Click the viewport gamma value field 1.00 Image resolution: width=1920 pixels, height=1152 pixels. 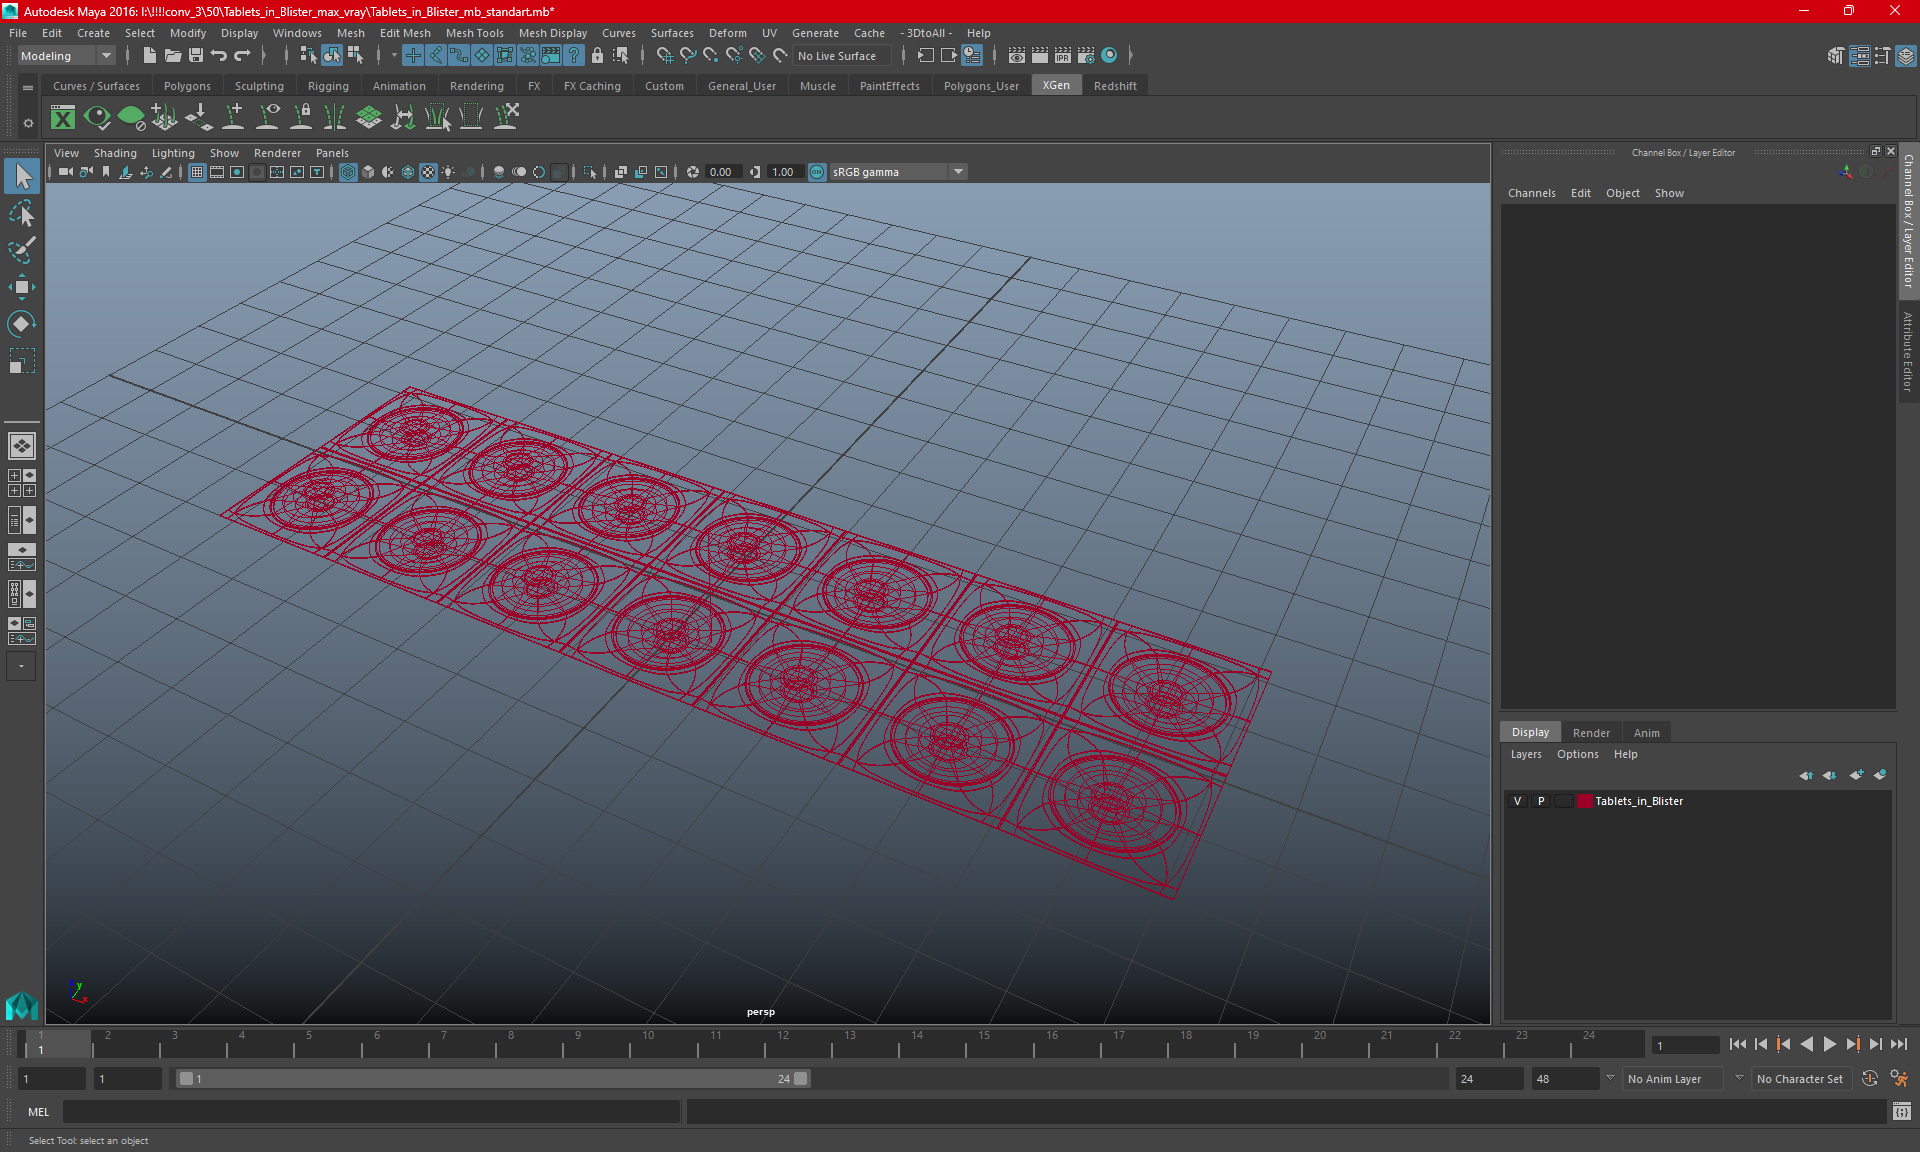[x=784, y=172]
